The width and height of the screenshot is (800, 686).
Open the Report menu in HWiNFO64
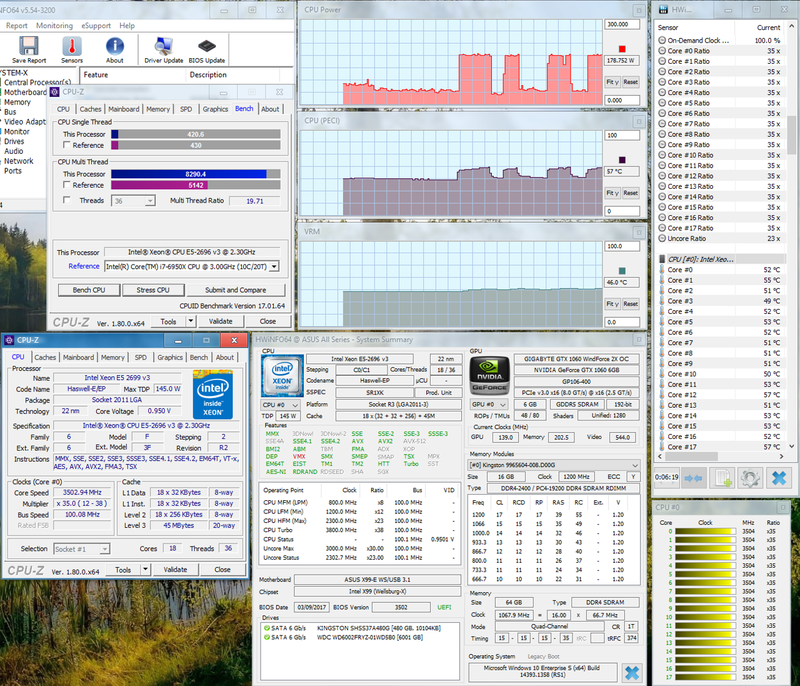pos(17,26)
